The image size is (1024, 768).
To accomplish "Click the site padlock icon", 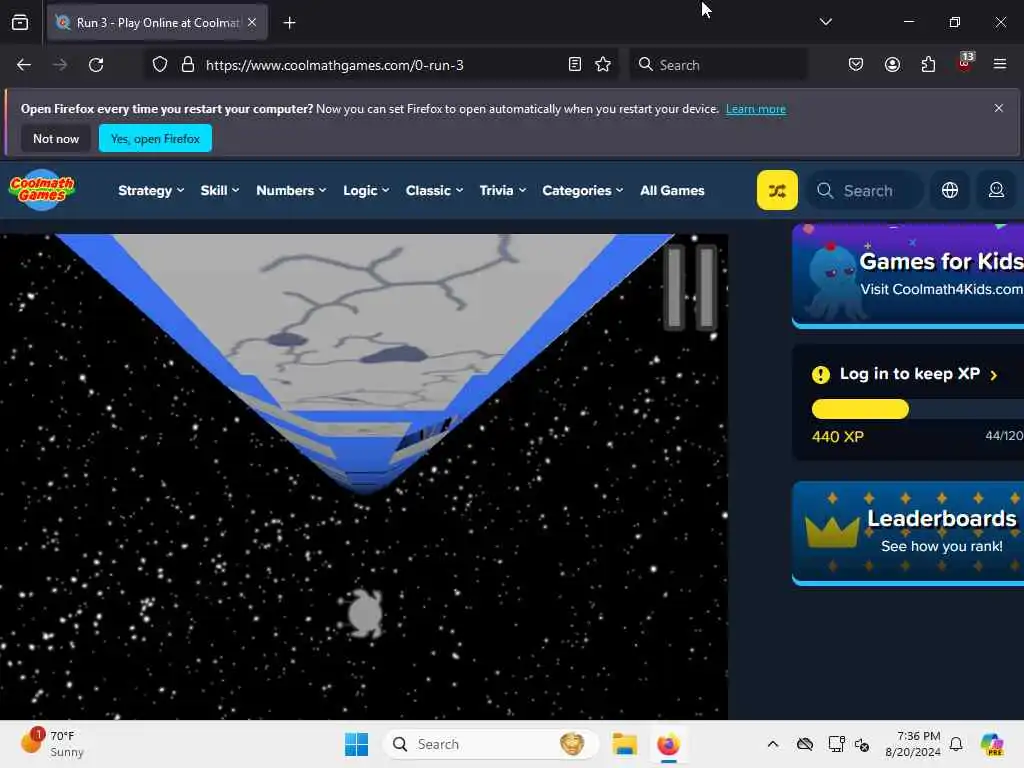I will click(187, 65).
